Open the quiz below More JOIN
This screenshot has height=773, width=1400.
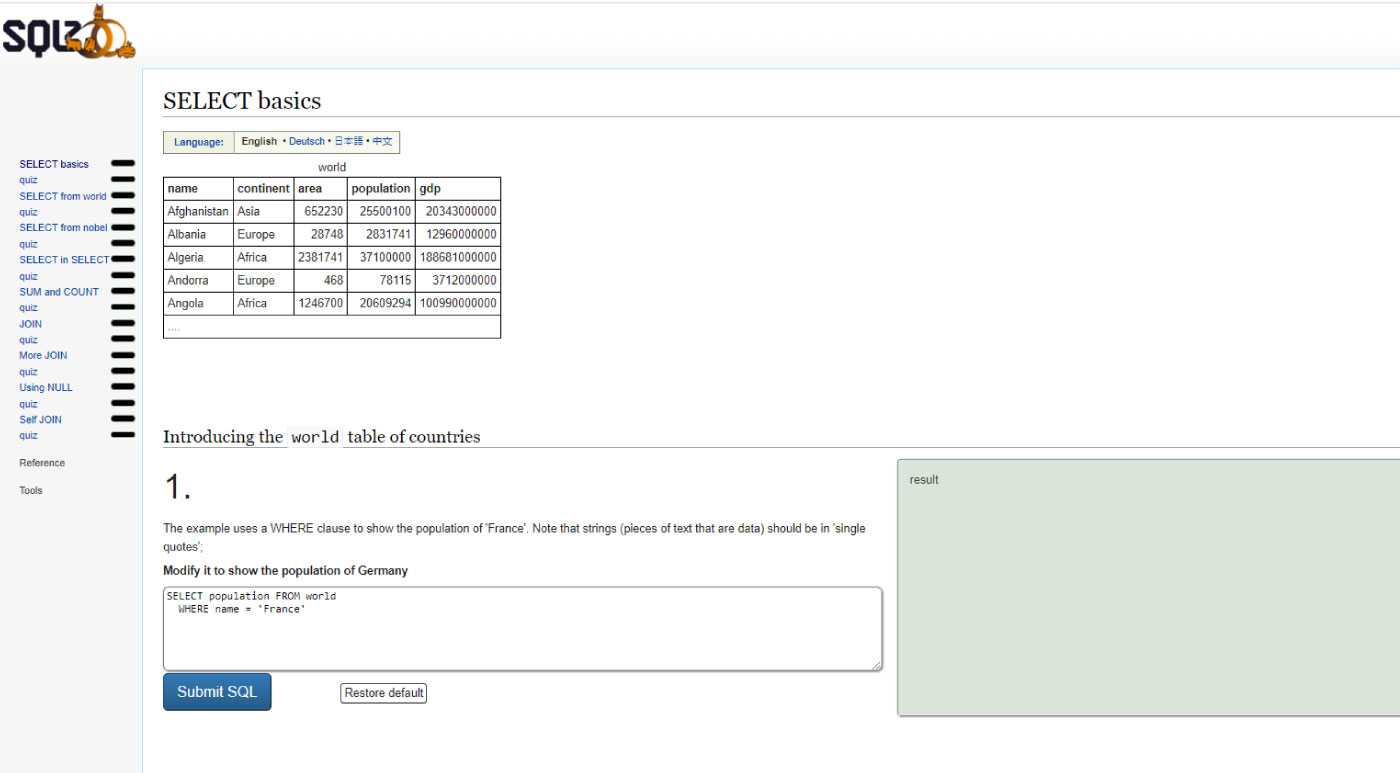[27, 371]
